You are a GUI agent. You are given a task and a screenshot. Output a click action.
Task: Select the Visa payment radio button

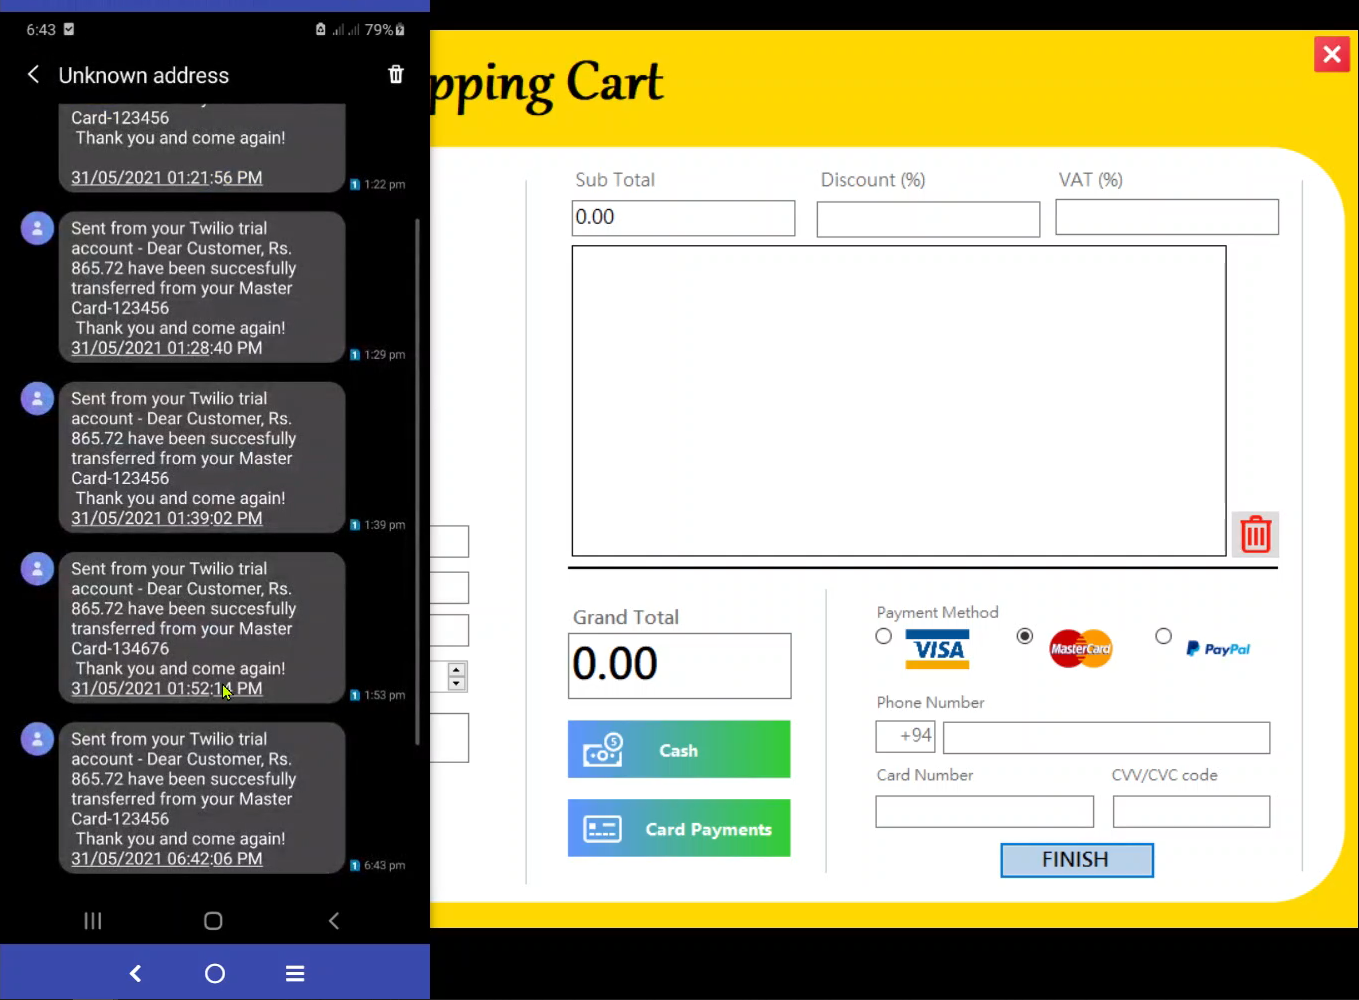click(884, 636)
